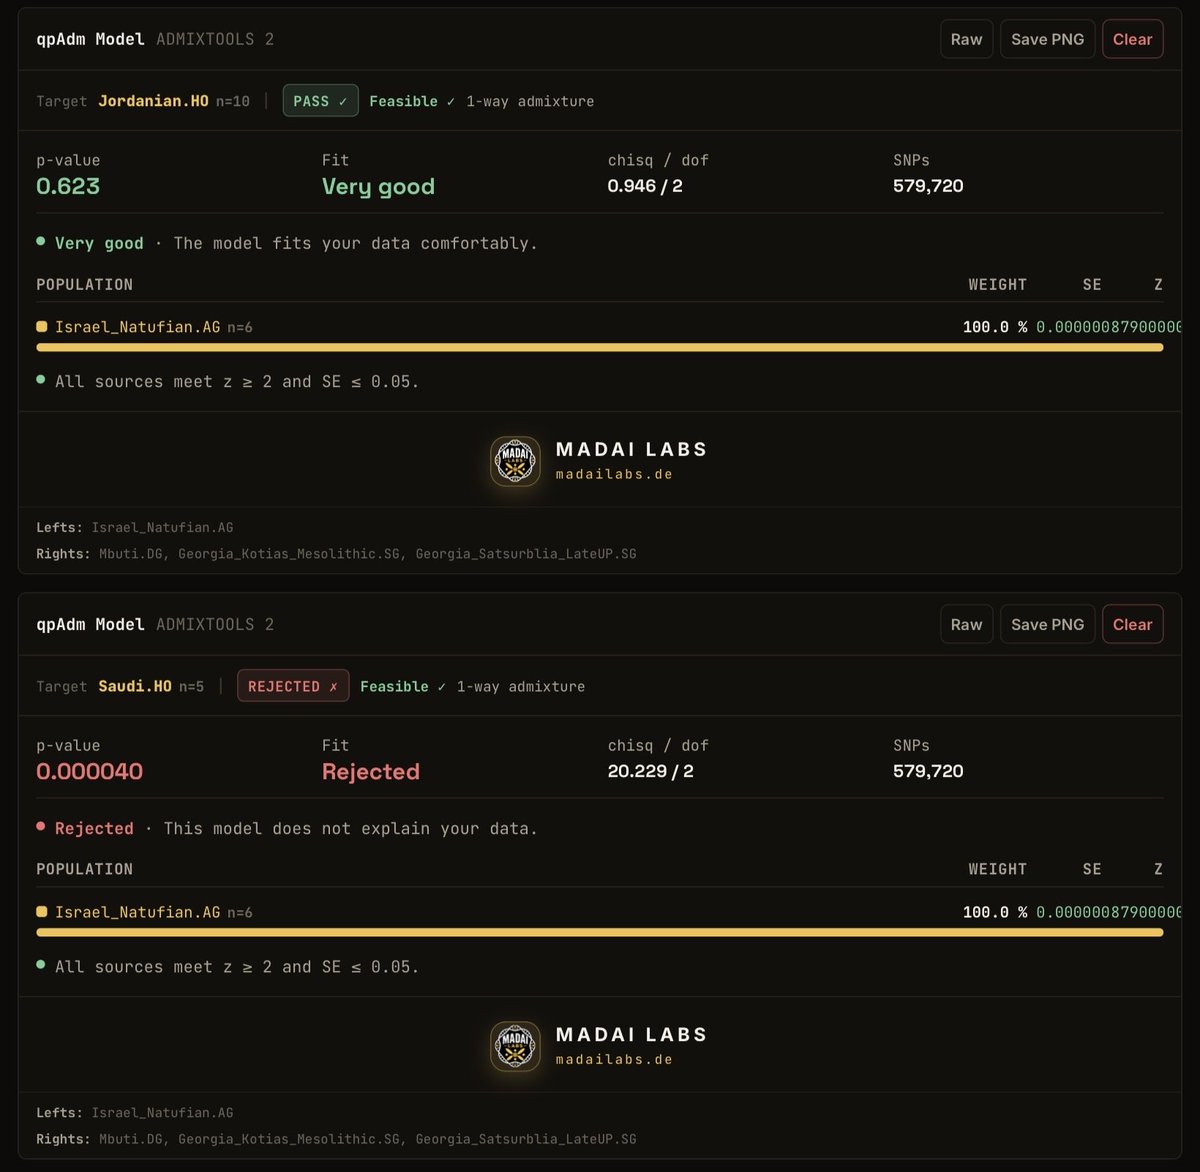Click the green PASS badge for Jordanian.HO
The image size is (1200, 1172).
pos(320,101)
